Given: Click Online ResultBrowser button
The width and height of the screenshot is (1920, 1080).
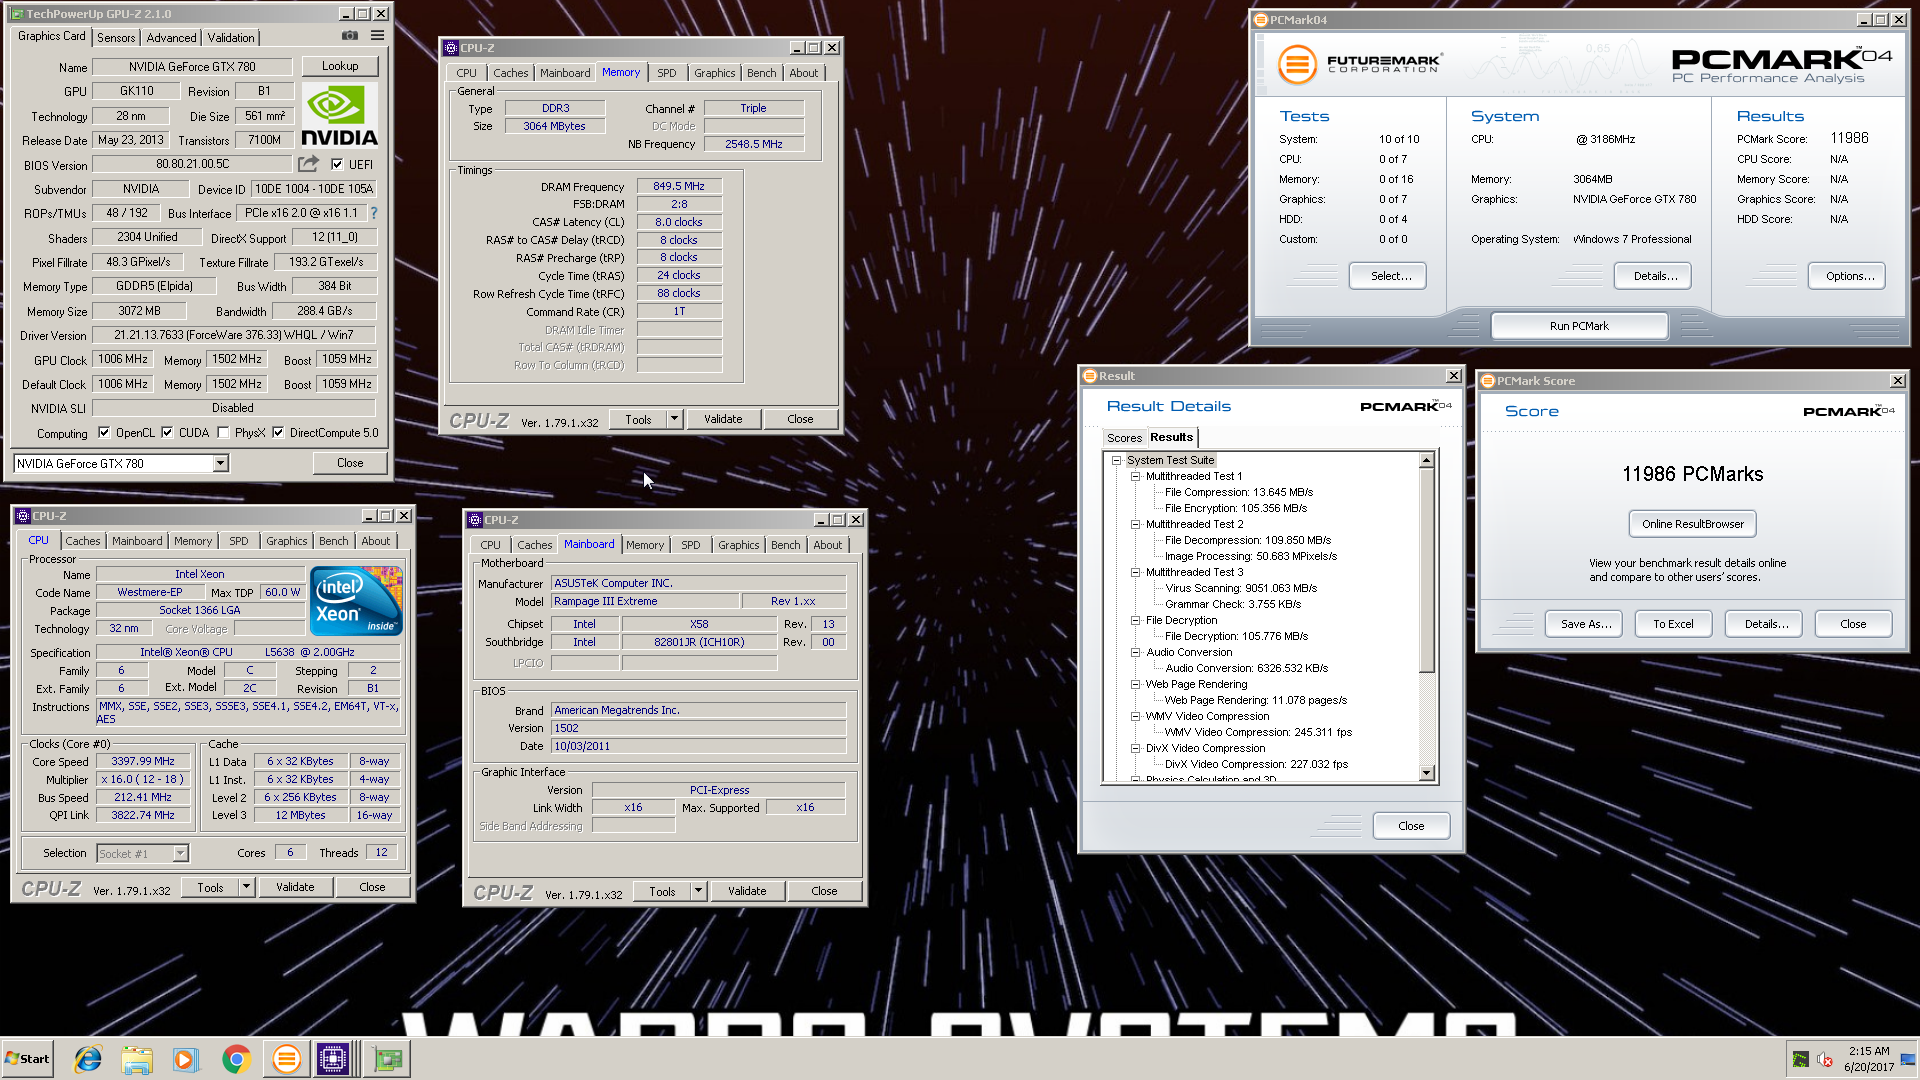Looking at the screenshot, I should click(1692, 524).
